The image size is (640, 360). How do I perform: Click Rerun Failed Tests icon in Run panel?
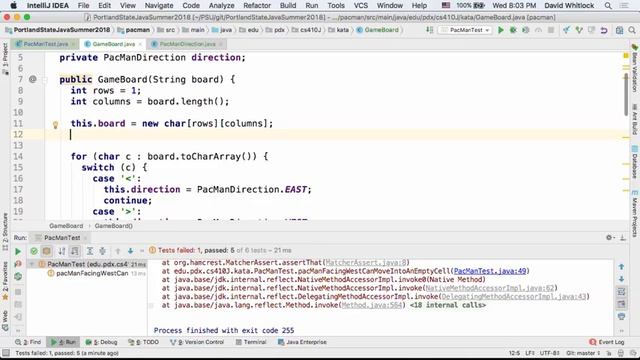(x=18, y=264)
